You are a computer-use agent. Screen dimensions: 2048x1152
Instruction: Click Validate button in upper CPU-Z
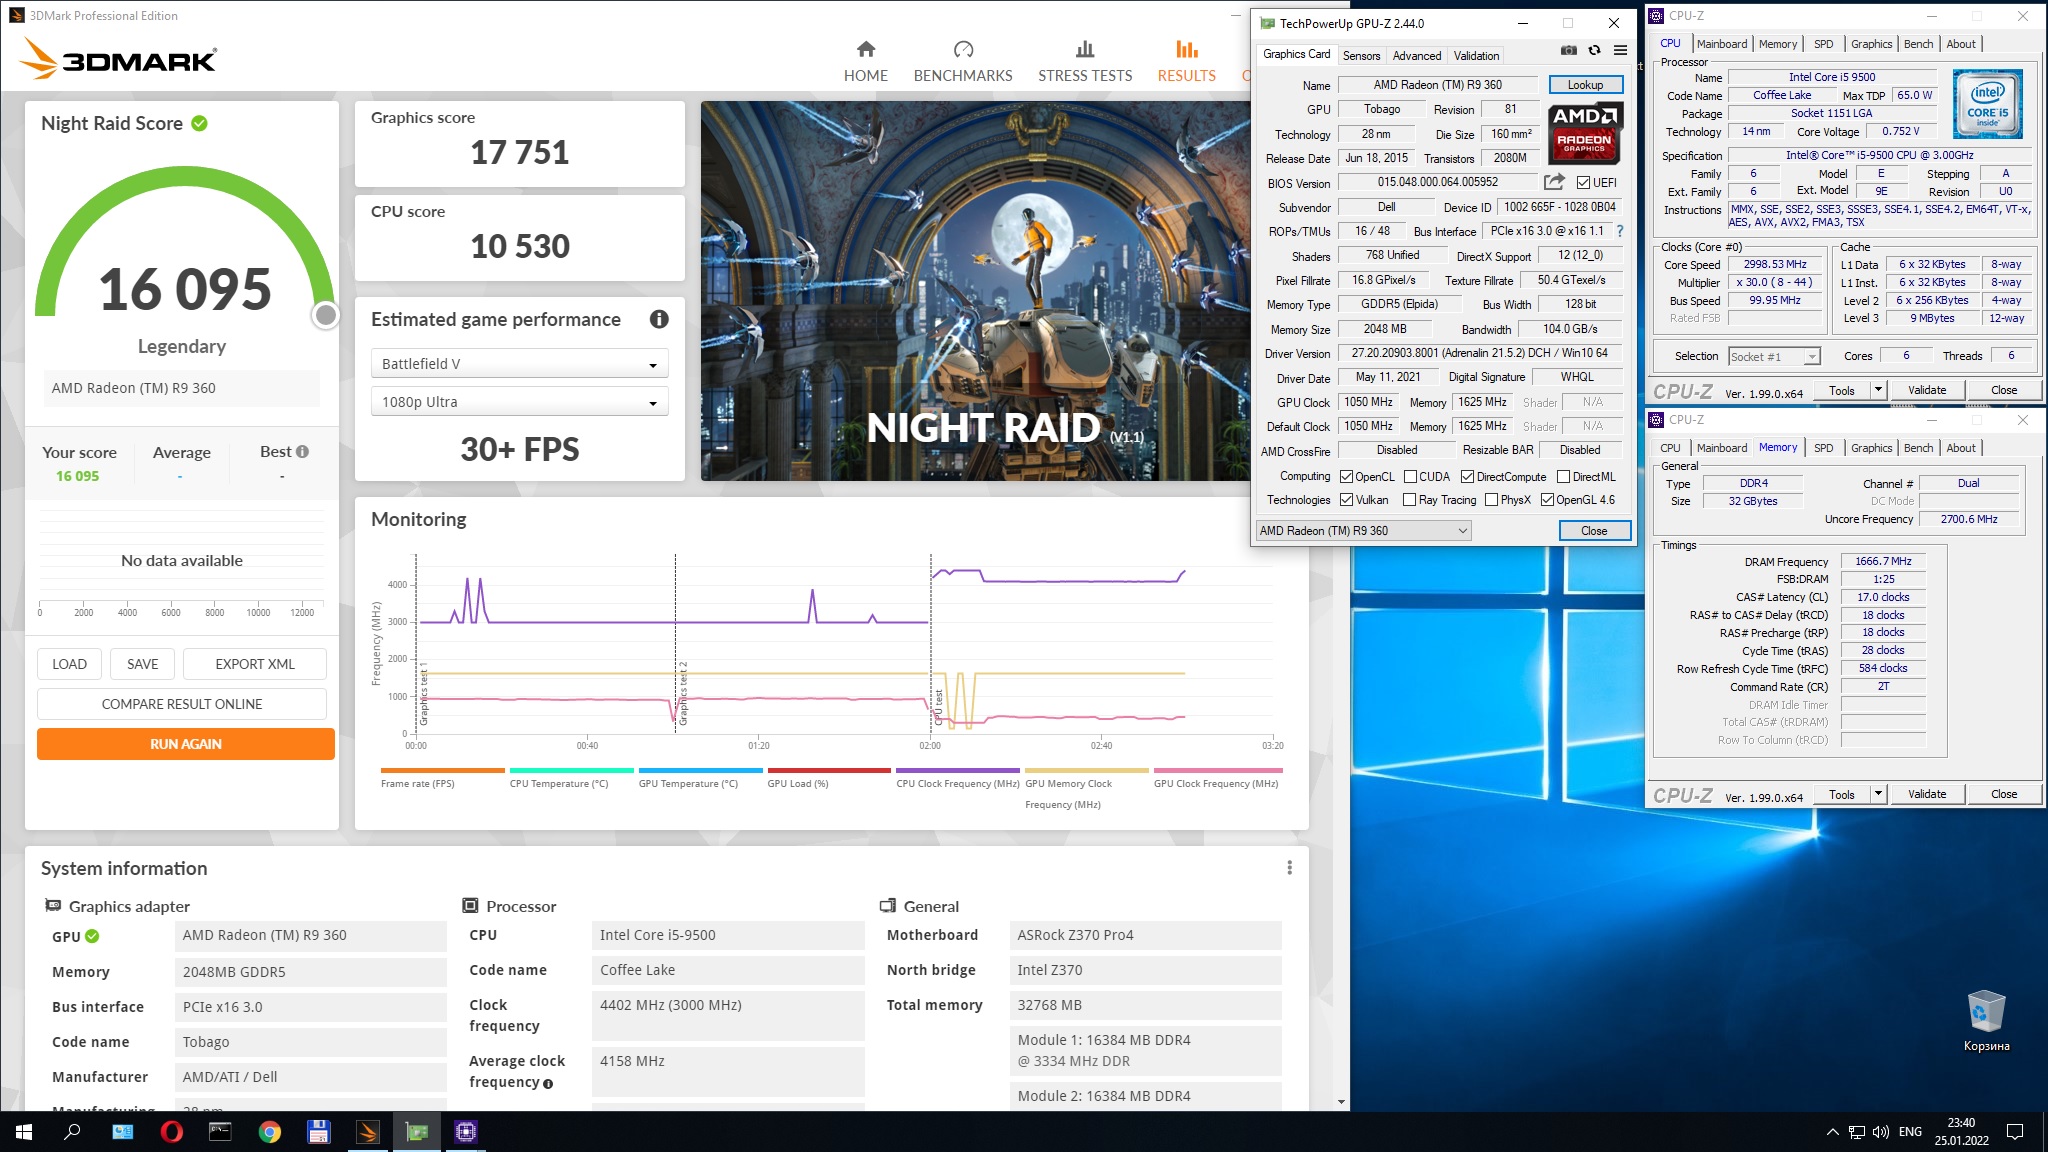pyautogui.click(x=1927, y=390)
